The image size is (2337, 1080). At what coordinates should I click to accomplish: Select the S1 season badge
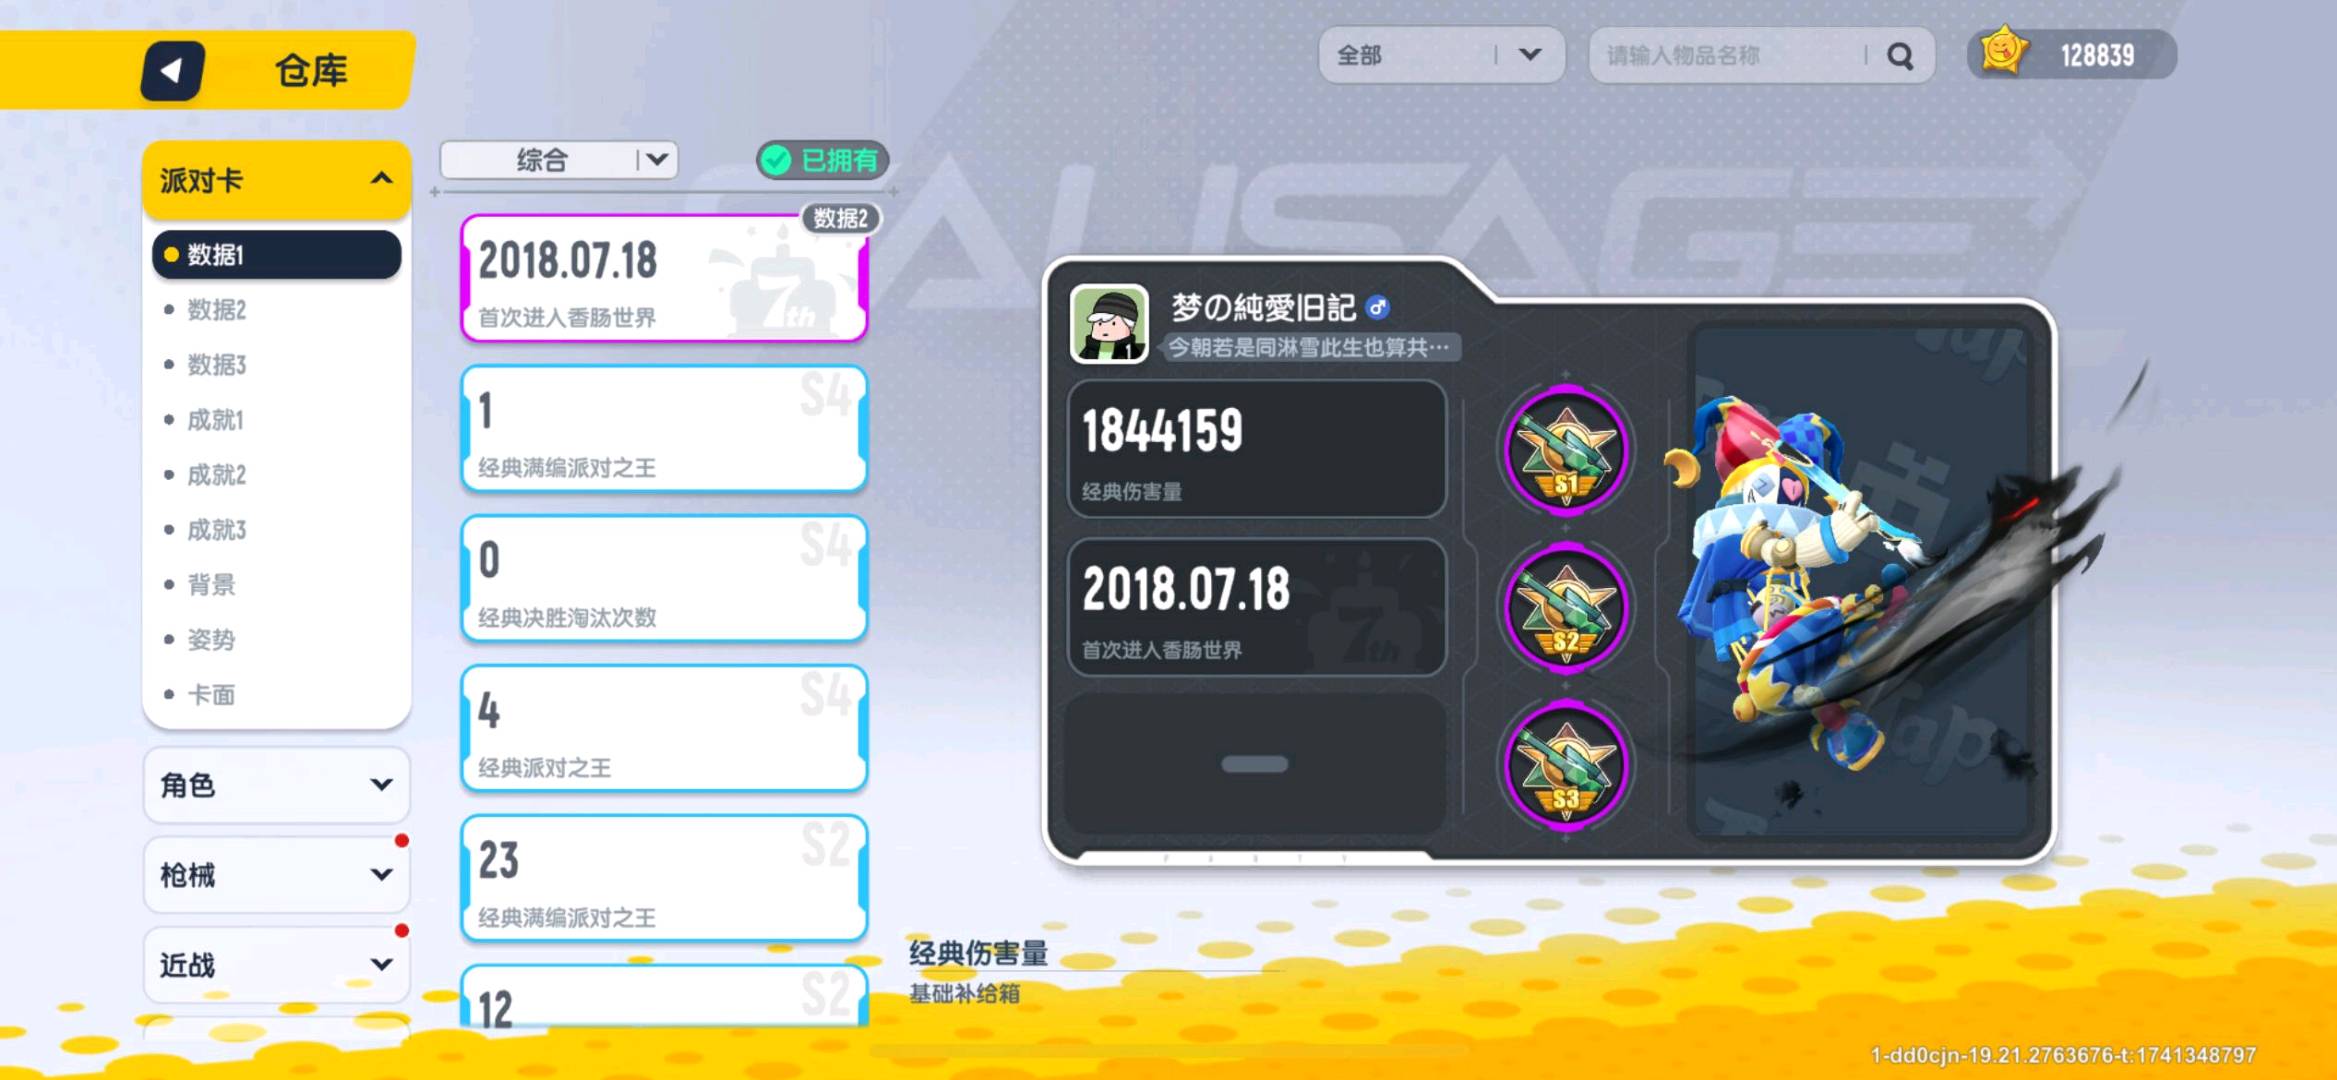click(x=1566, y=450)
